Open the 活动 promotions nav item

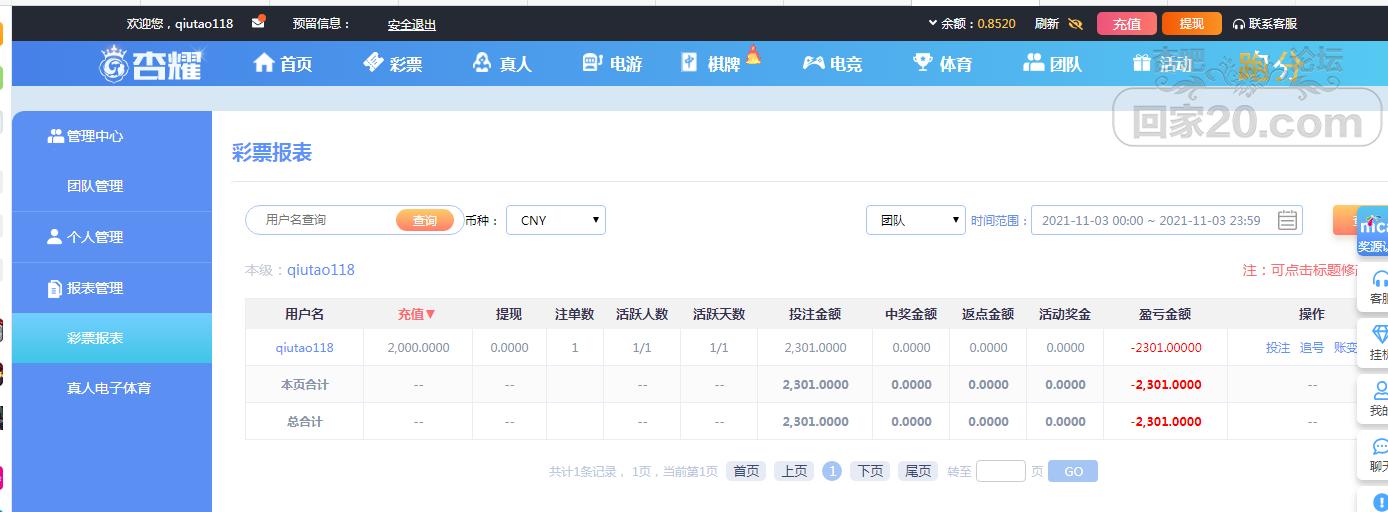pos(1162,63)
